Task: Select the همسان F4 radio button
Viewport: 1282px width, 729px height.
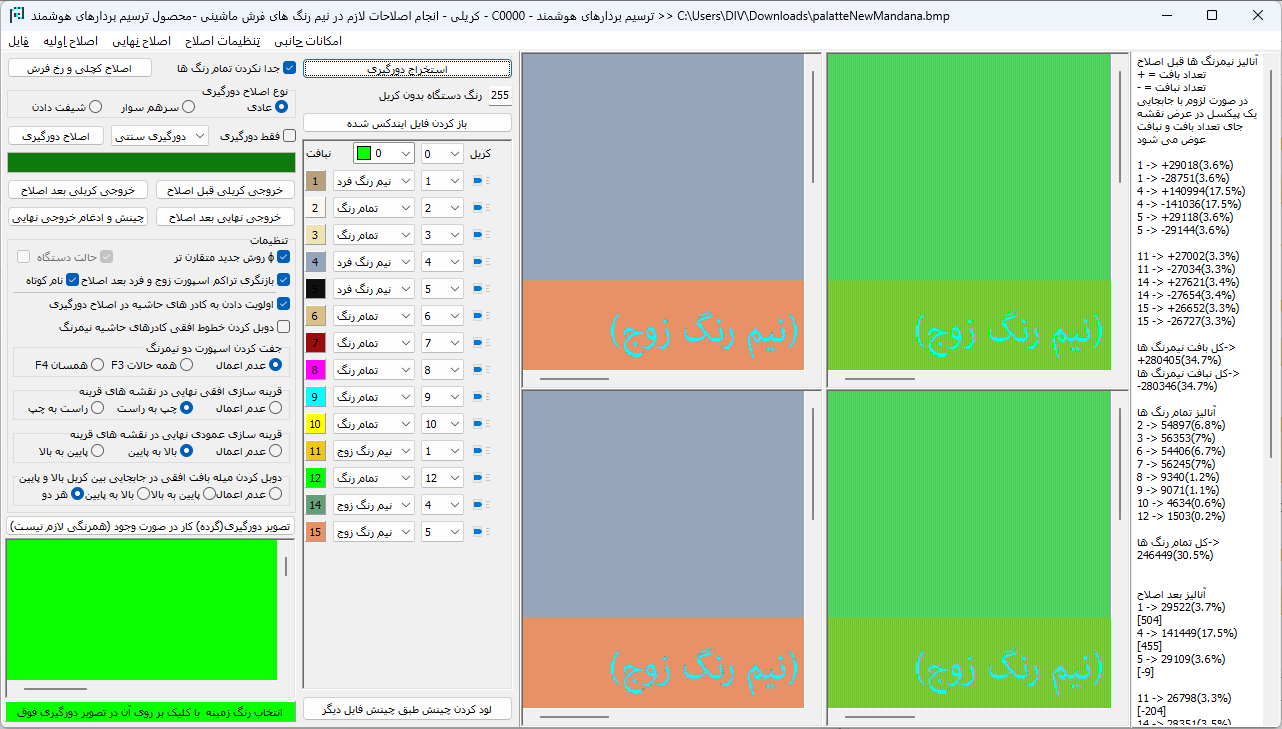Action: pos(99,366)
